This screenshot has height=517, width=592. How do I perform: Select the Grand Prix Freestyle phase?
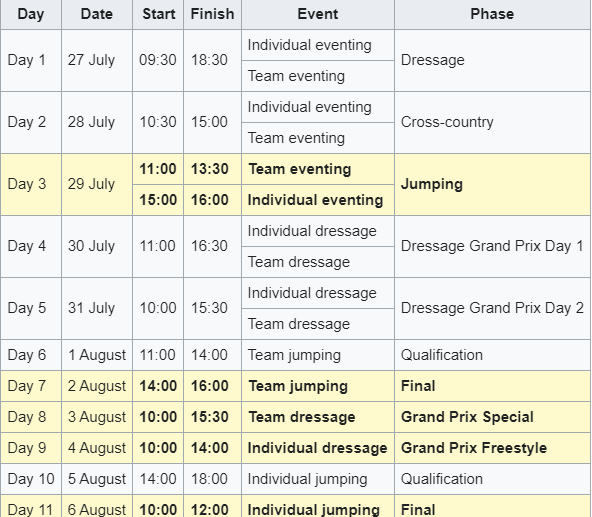(x=492, y=448)
